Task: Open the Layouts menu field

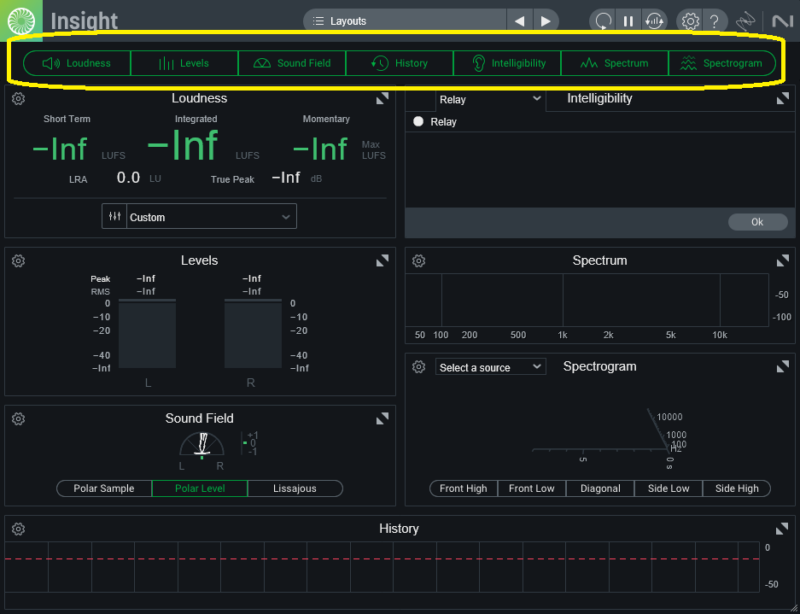Action: pos(404,21)
